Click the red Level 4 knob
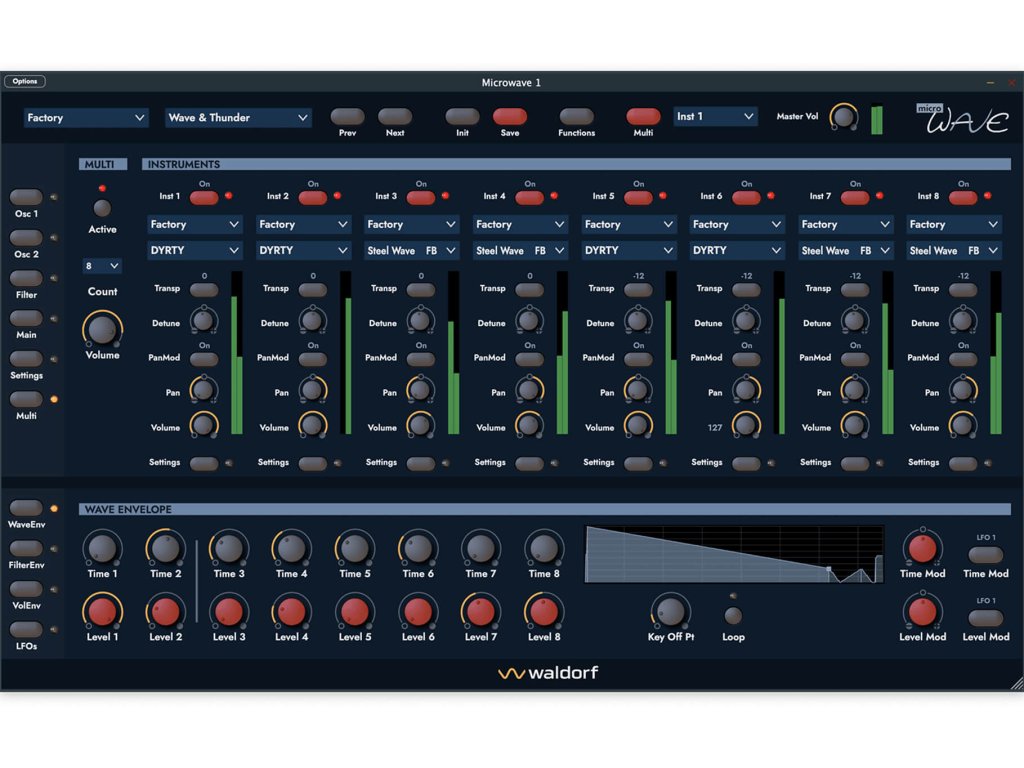The height and width of the screenshot is (768, 1024). click(x=291, y=612)
